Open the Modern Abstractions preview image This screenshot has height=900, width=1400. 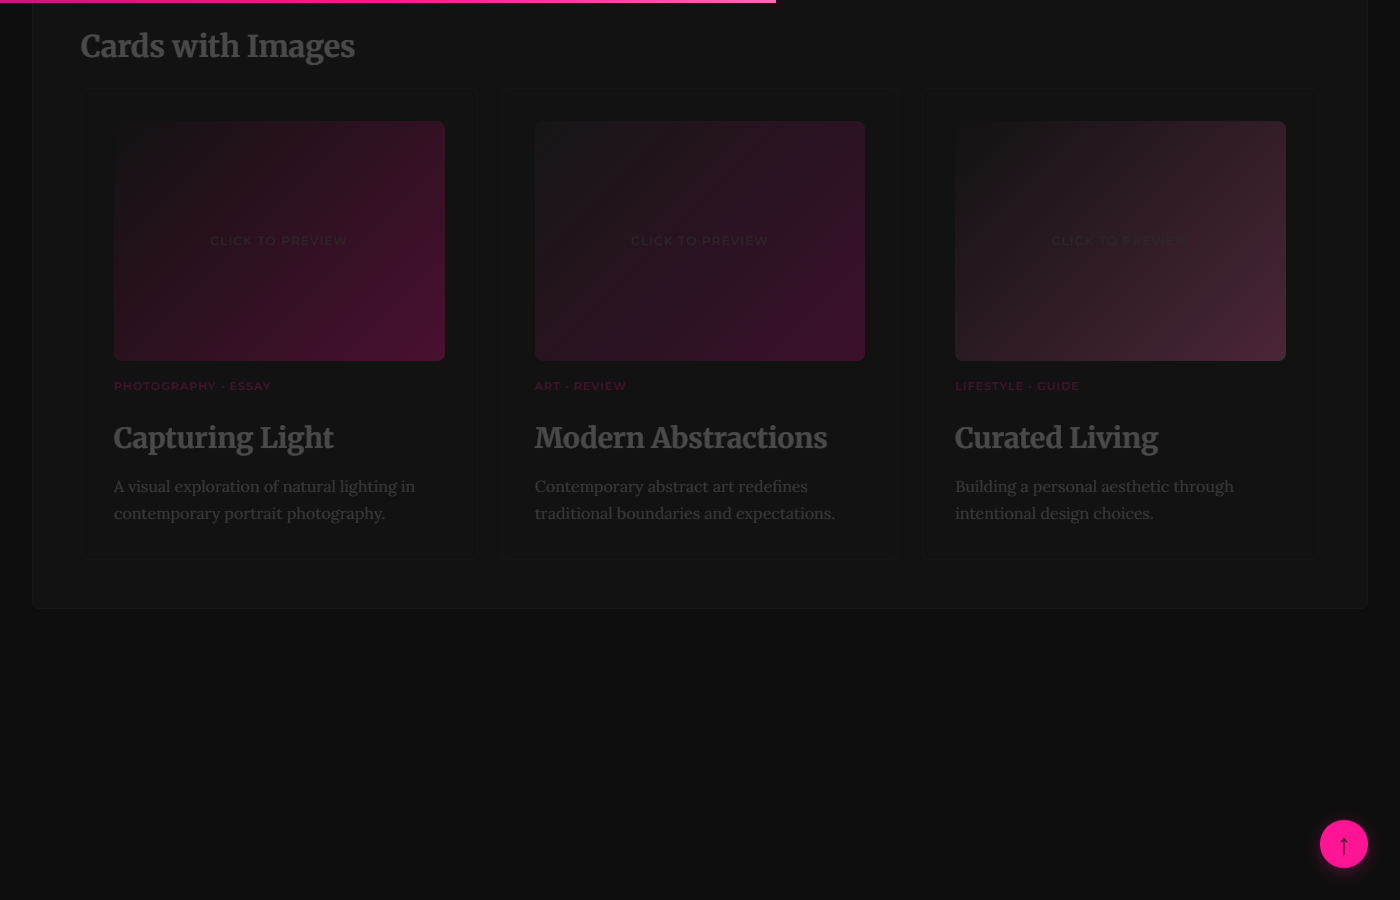click(x=699, y=241)
